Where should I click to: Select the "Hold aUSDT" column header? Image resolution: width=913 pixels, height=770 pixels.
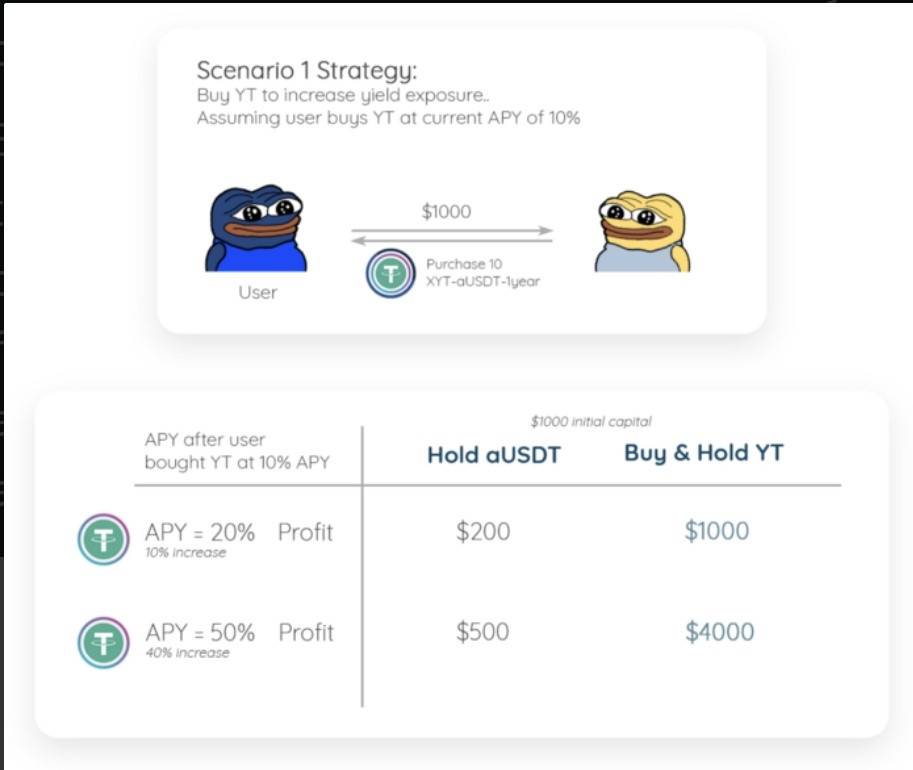click(494, 455)
